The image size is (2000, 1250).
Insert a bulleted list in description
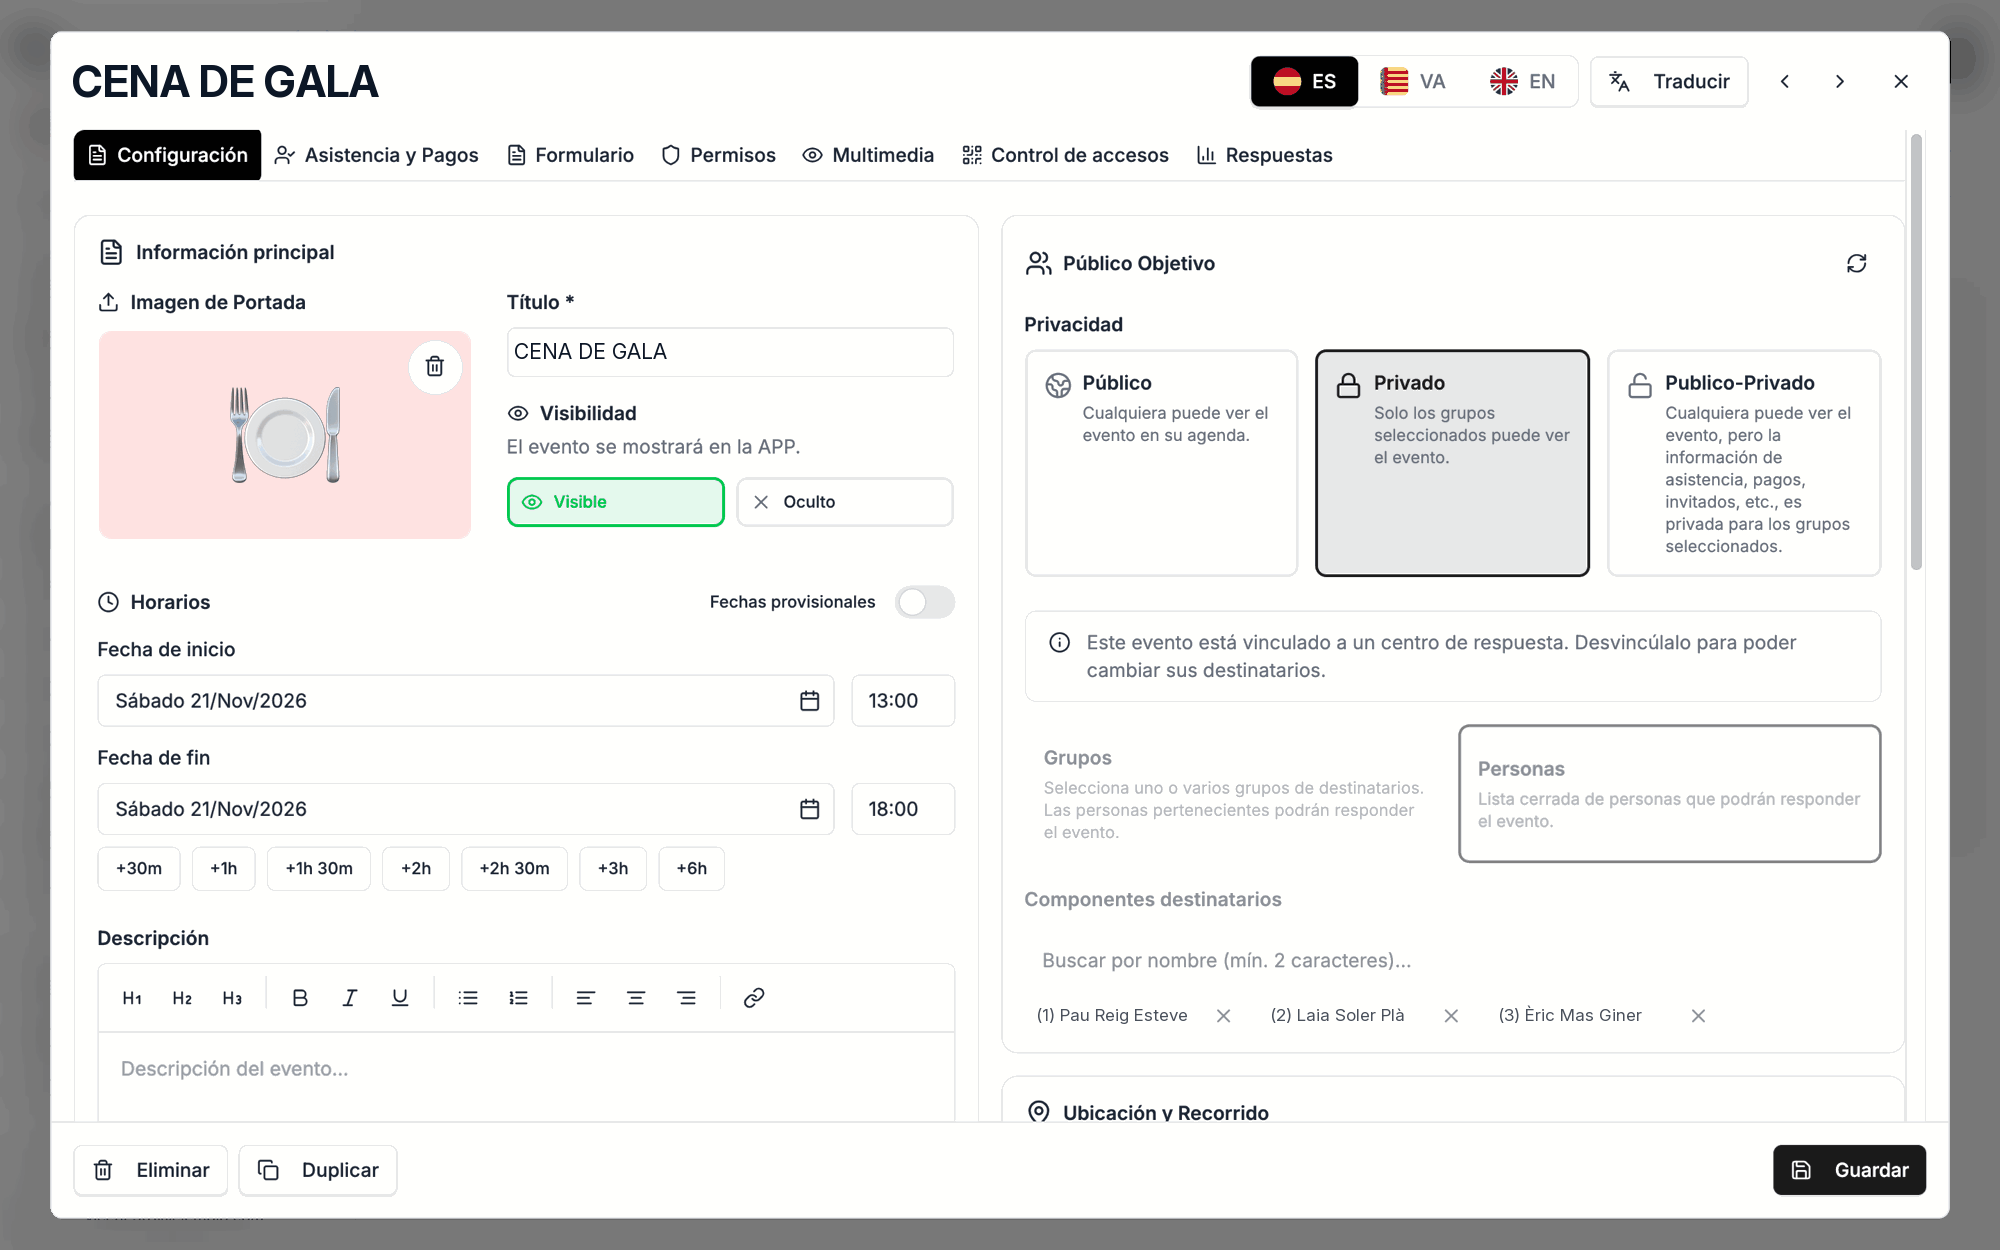pyautogui.click(x=468, y=998)
